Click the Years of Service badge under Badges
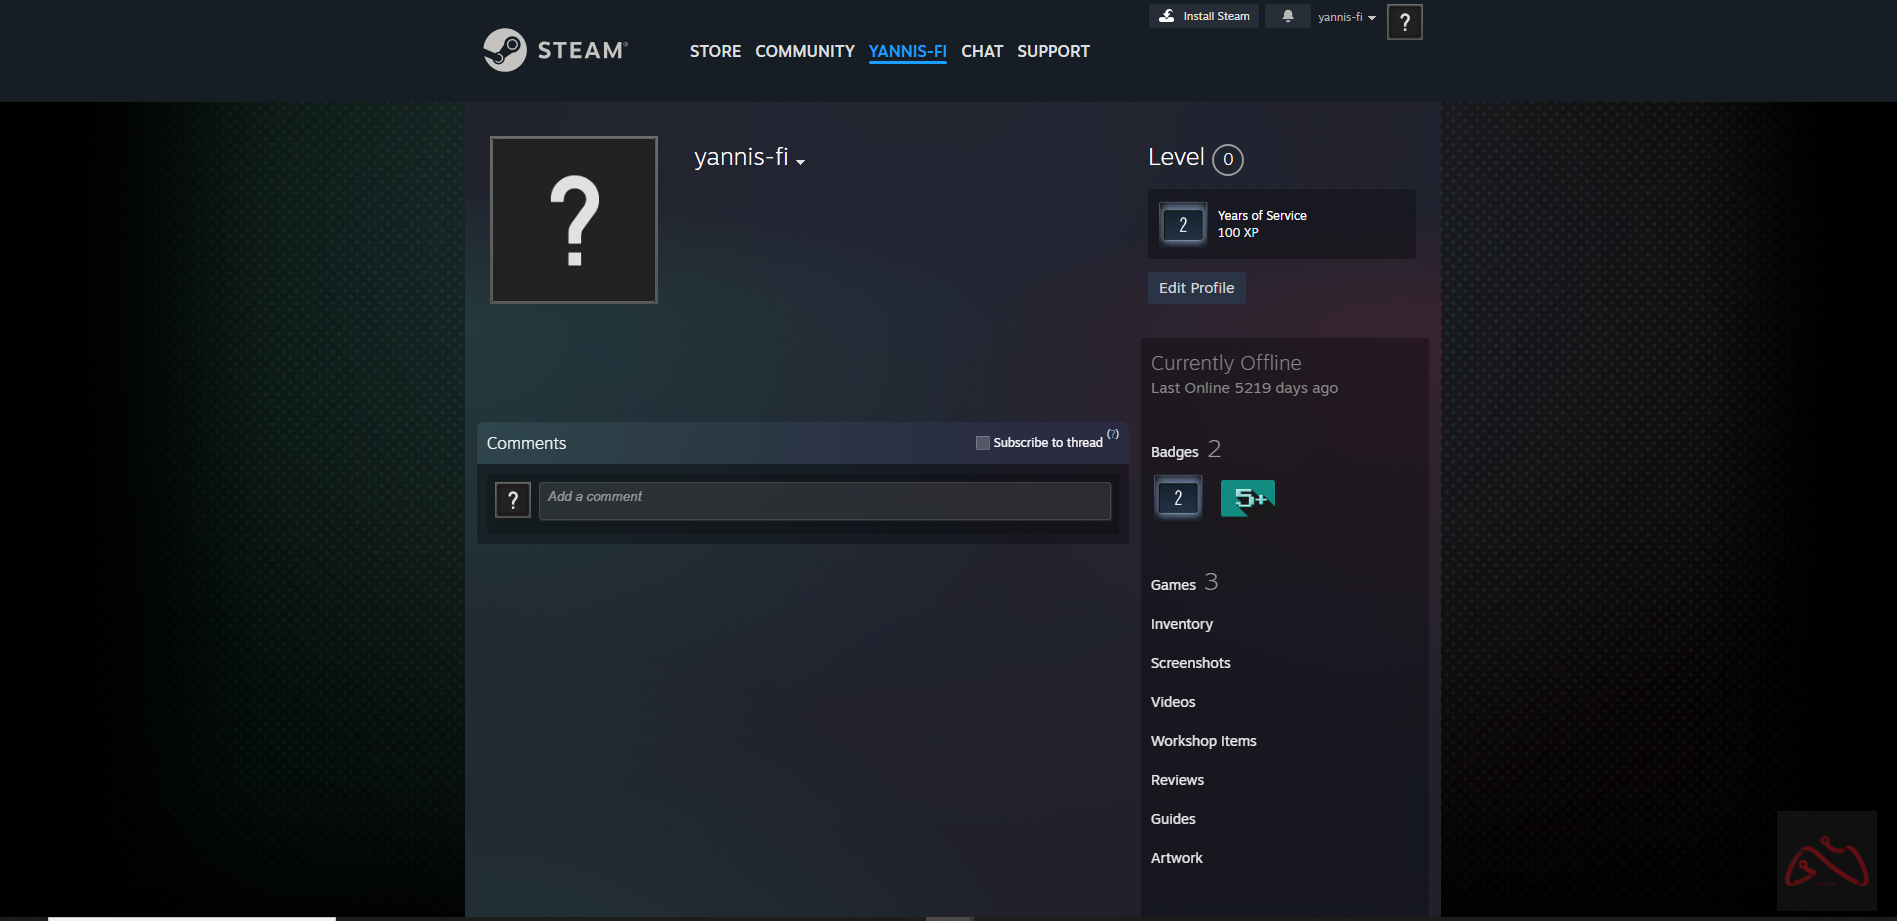The image size is (1897, 921). point(1178,498)
